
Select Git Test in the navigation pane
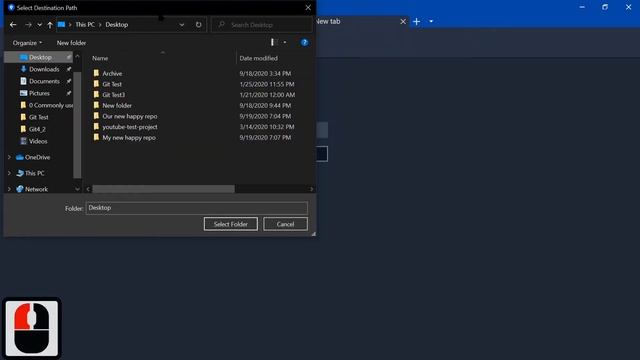(x=38, y=117)
